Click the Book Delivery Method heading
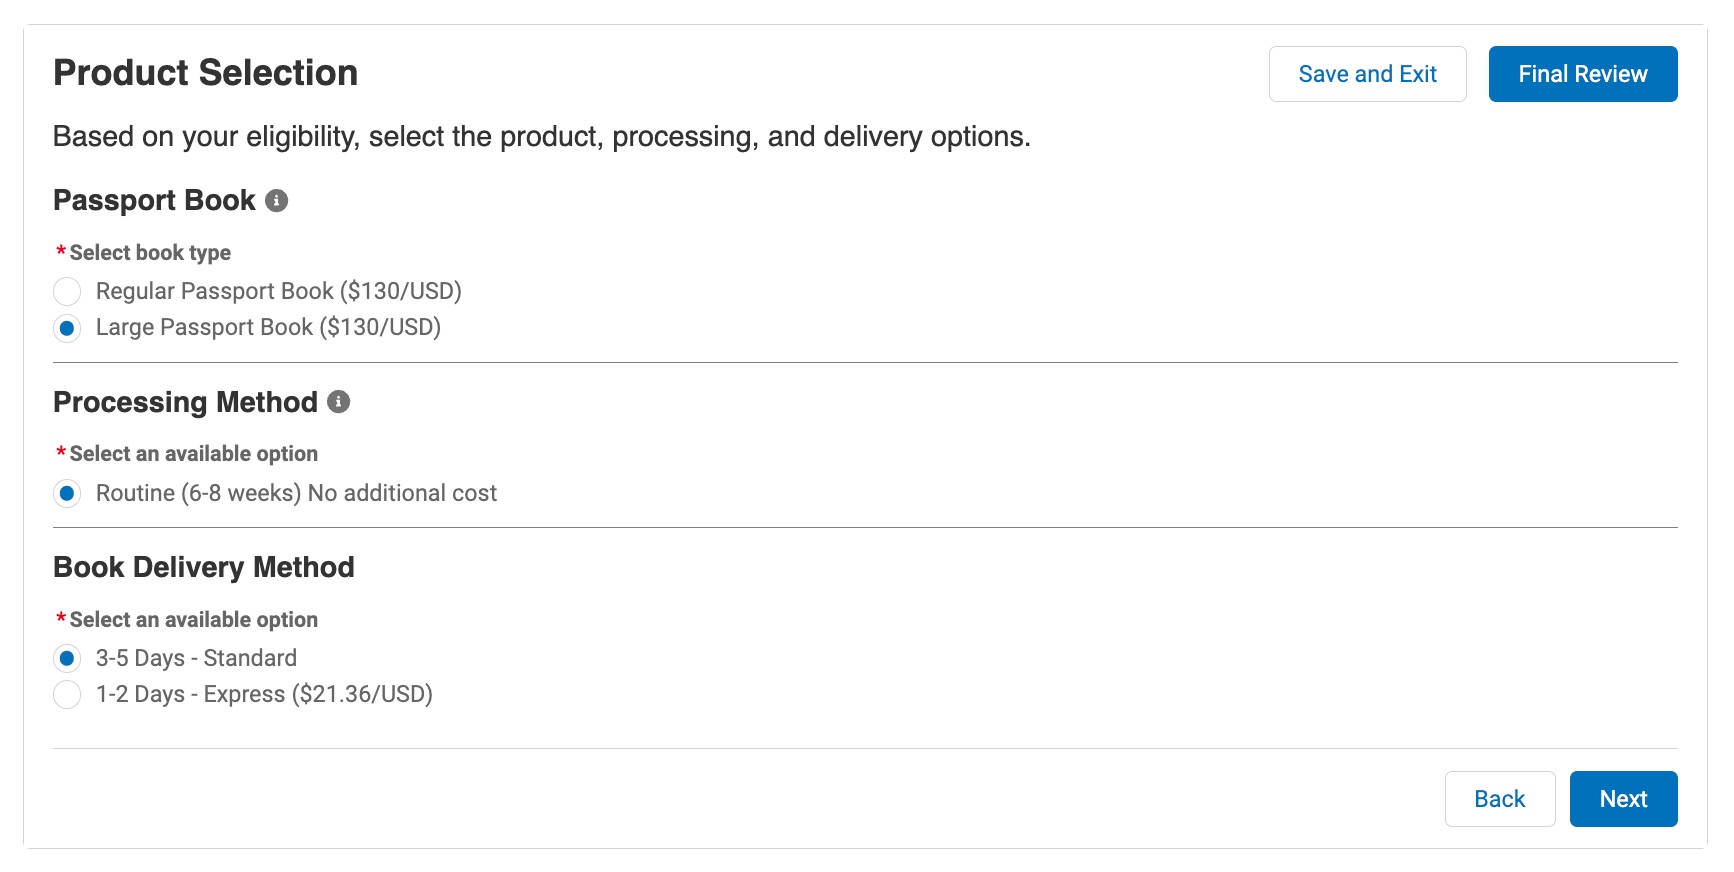The height and width of the screenshot is (872, 1734). pyautogui.click(x=203, y=567)
